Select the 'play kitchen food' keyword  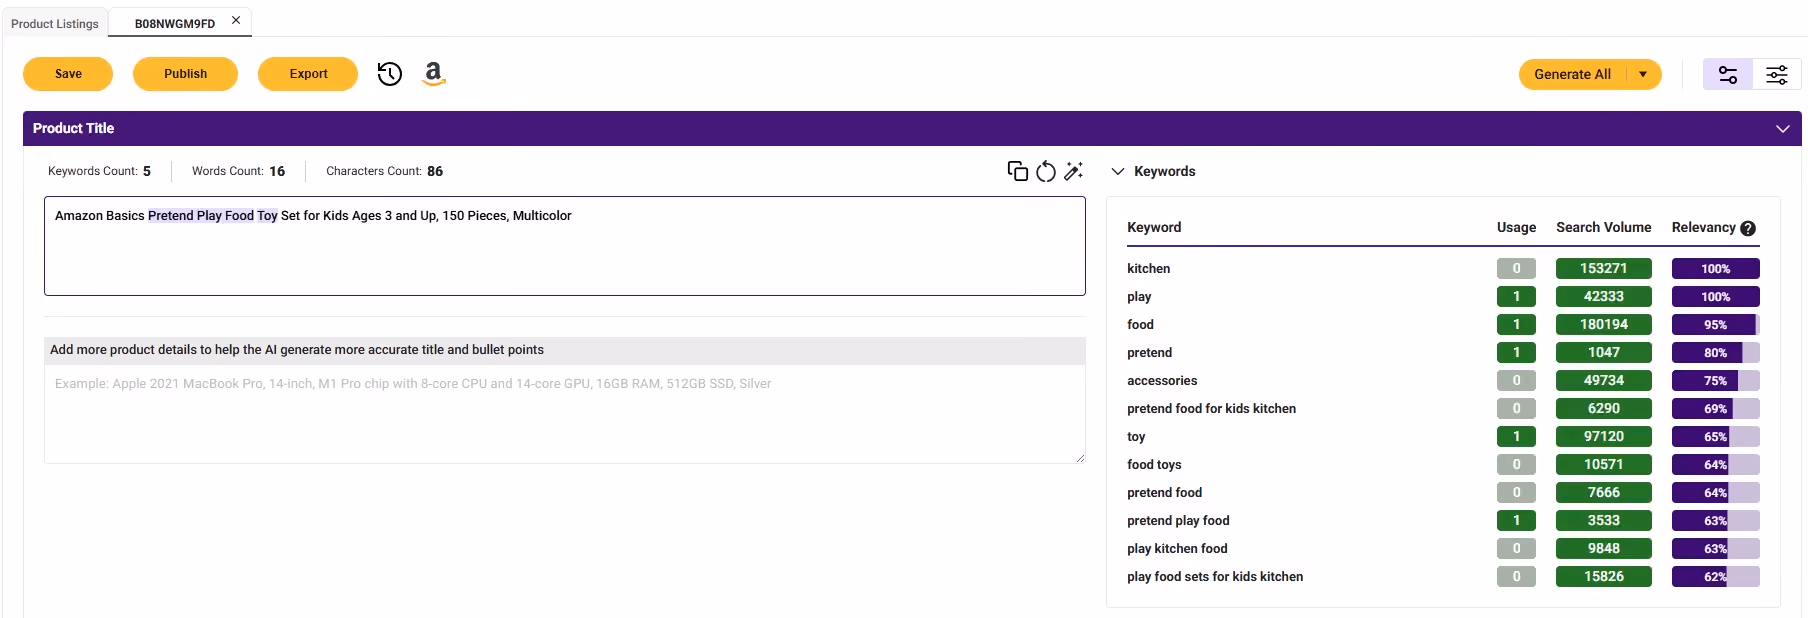click(x=1177, y=549)
